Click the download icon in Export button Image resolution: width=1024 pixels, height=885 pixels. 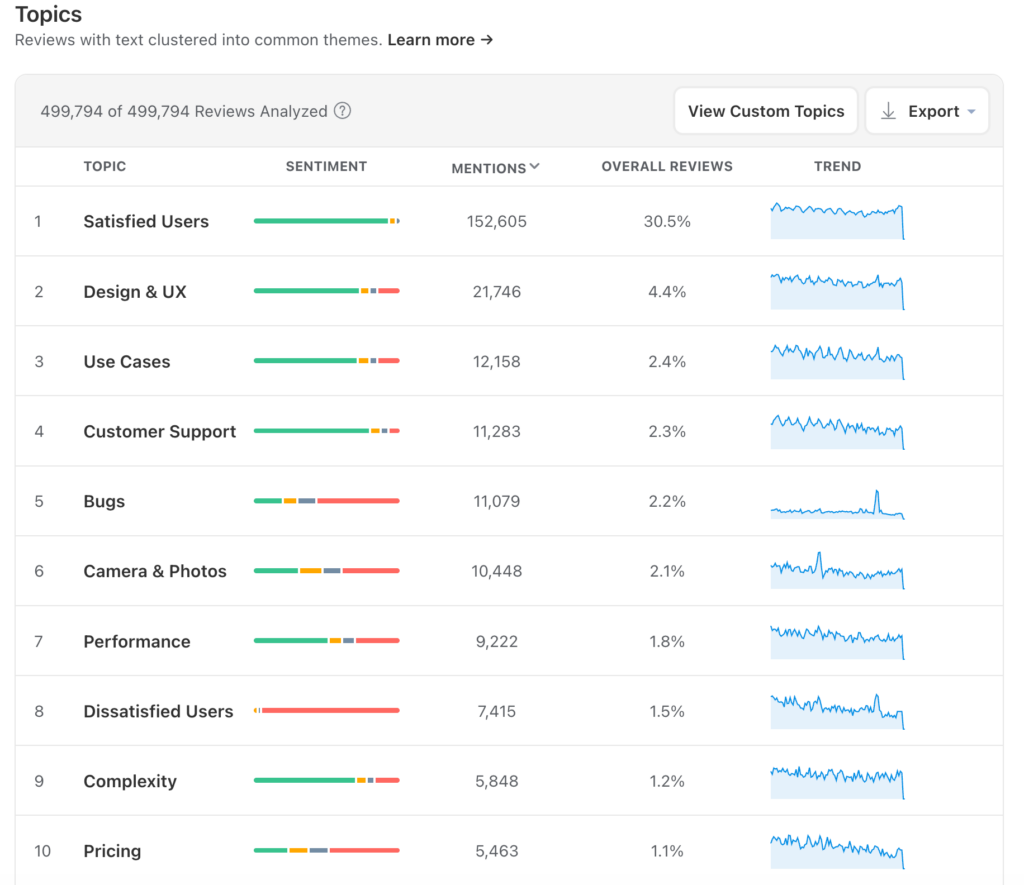pyautogui.click(x=888, y=111)
